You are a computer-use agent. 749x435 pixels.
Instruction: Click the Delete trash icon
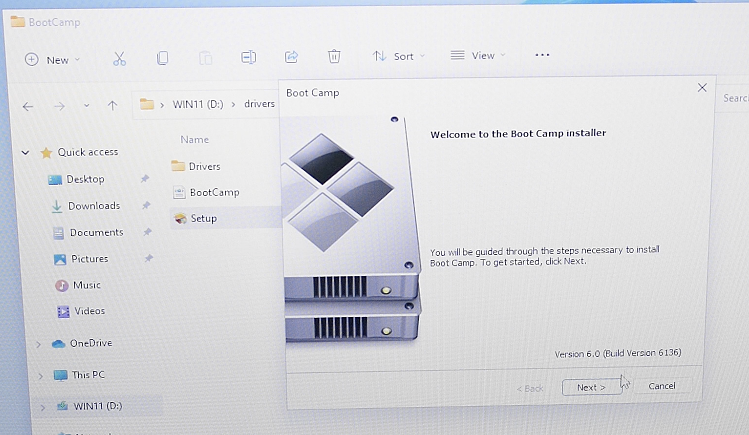point(334,56)
